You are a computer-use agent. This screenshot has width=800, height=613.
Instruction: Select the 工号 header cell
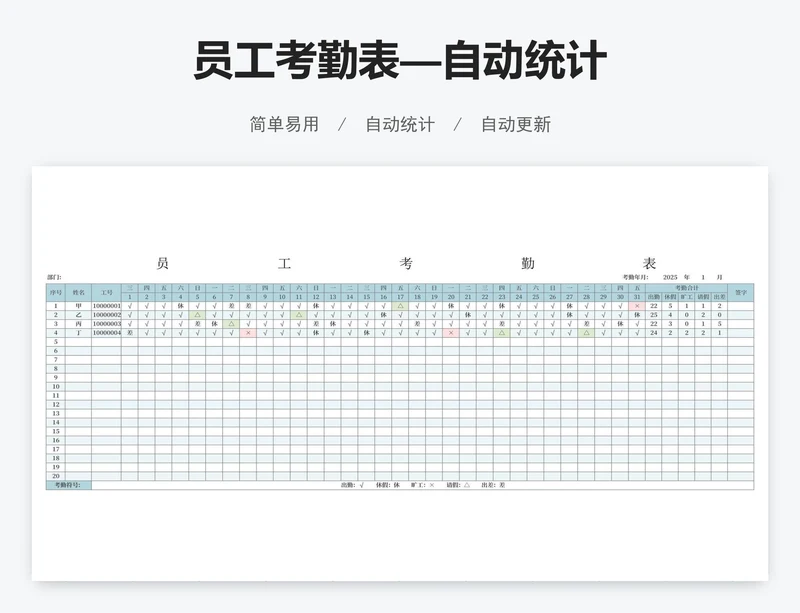click(x=107, y=292)
